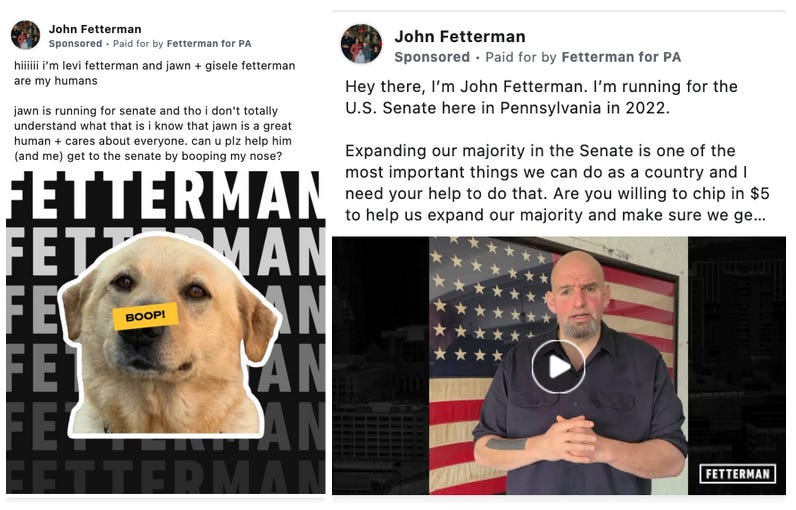
Task: Click the Sponsored label on the right ad
Action: pyautogui.click(x=432, y=57)
